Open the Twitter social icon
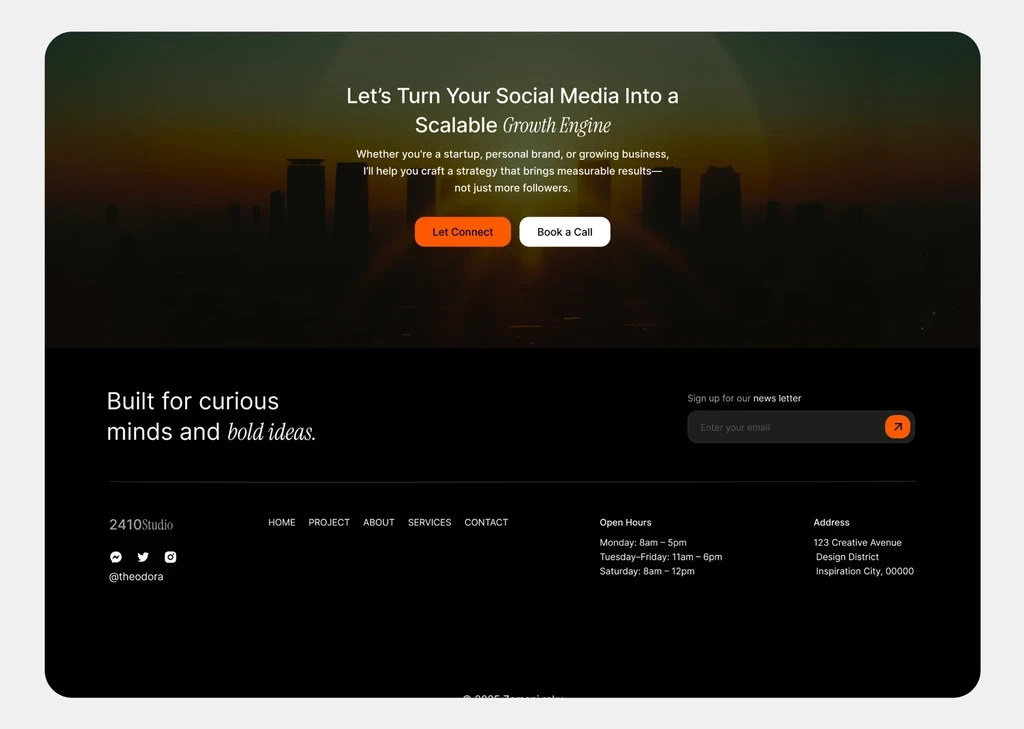 tap(143, 557)
